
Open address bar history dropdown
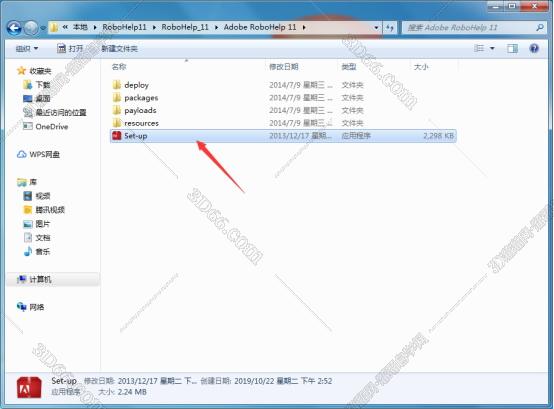point(376,27)
